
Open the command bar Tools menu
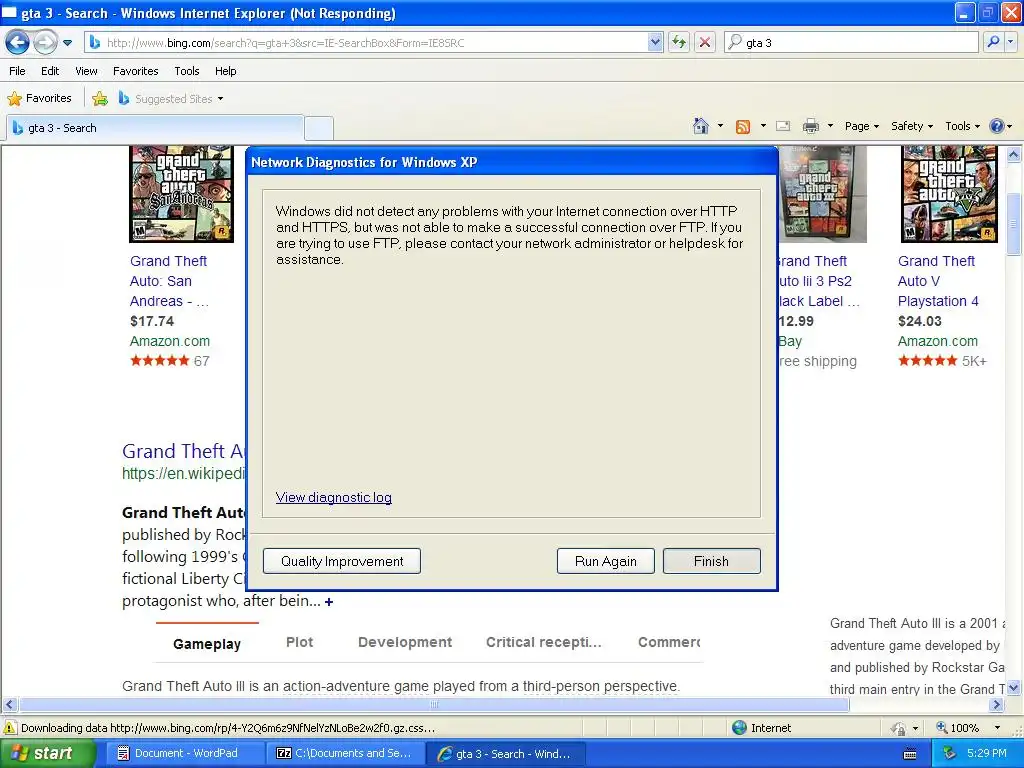pos(963,126)
